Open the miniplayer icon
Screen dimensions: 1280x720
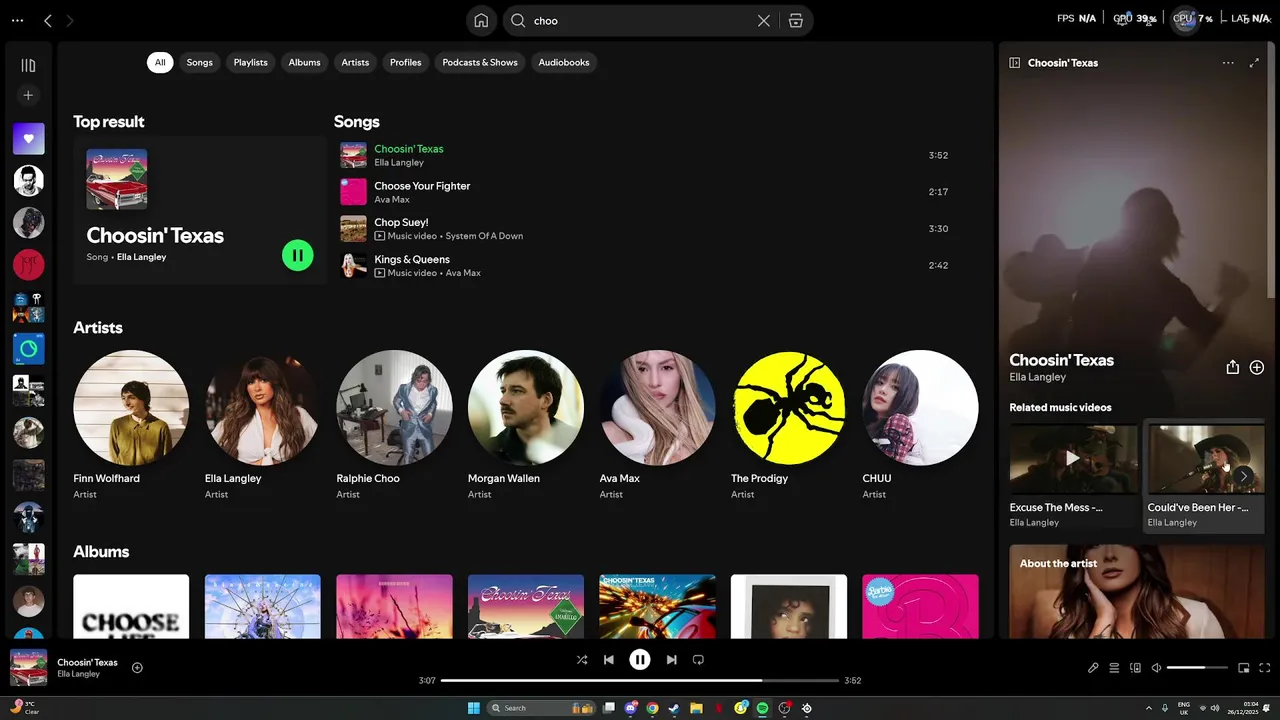tap(1244, 668)
